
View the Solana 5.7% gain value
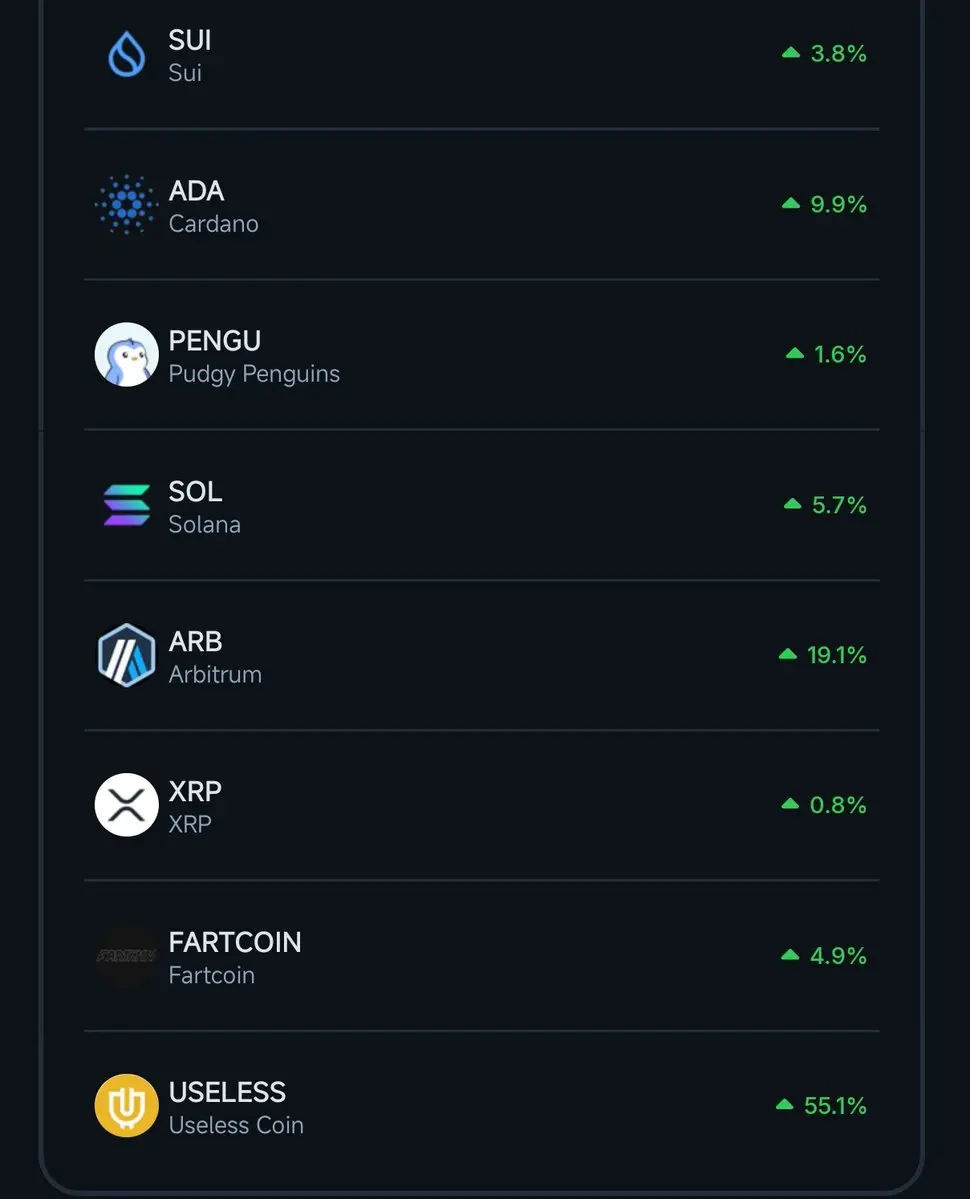(x=839, y=505)
